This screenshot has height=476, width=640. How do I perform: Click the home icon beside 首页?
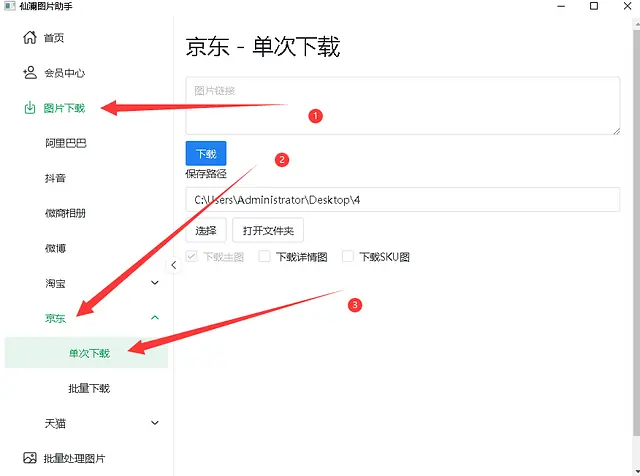click(30, 38)
